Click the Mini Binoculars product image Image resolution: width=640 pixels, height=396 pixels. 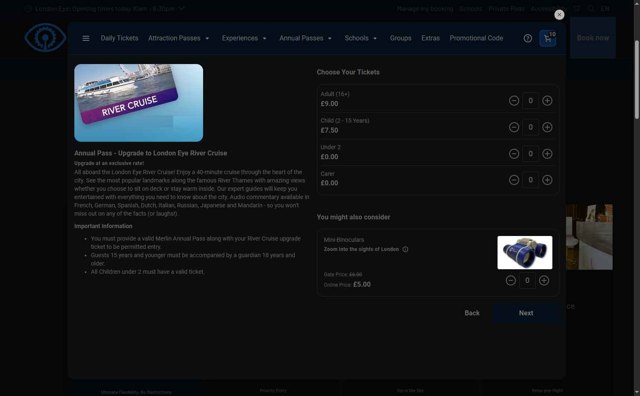[524, 253]
